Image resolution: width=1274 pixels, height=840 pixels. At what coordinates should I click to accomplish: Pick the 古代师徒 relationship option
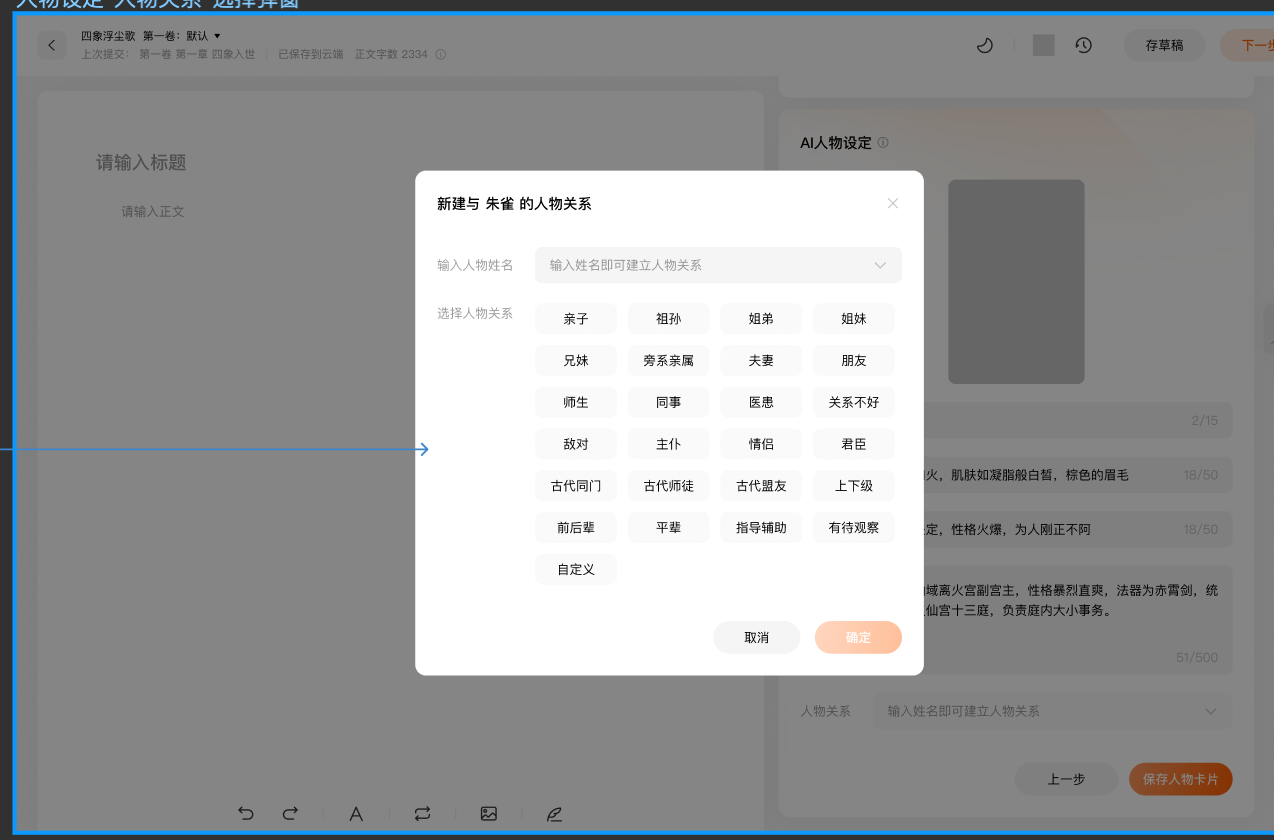tap(668, 486)
